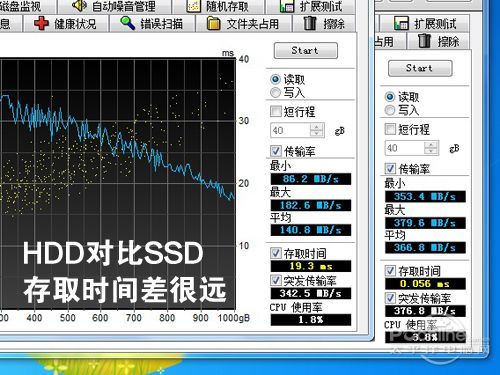The width and height of the screenshot is (500, 375).
Task: Uncheck 传输率 checkbox in left window
Action: 276,151
